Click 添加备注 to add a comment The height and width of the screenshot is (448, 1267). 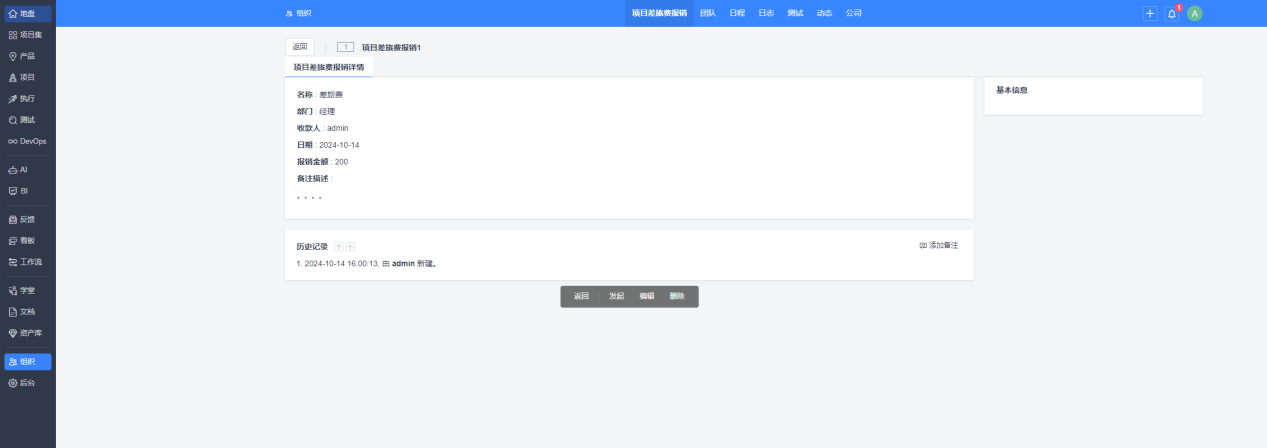(939, 245)
